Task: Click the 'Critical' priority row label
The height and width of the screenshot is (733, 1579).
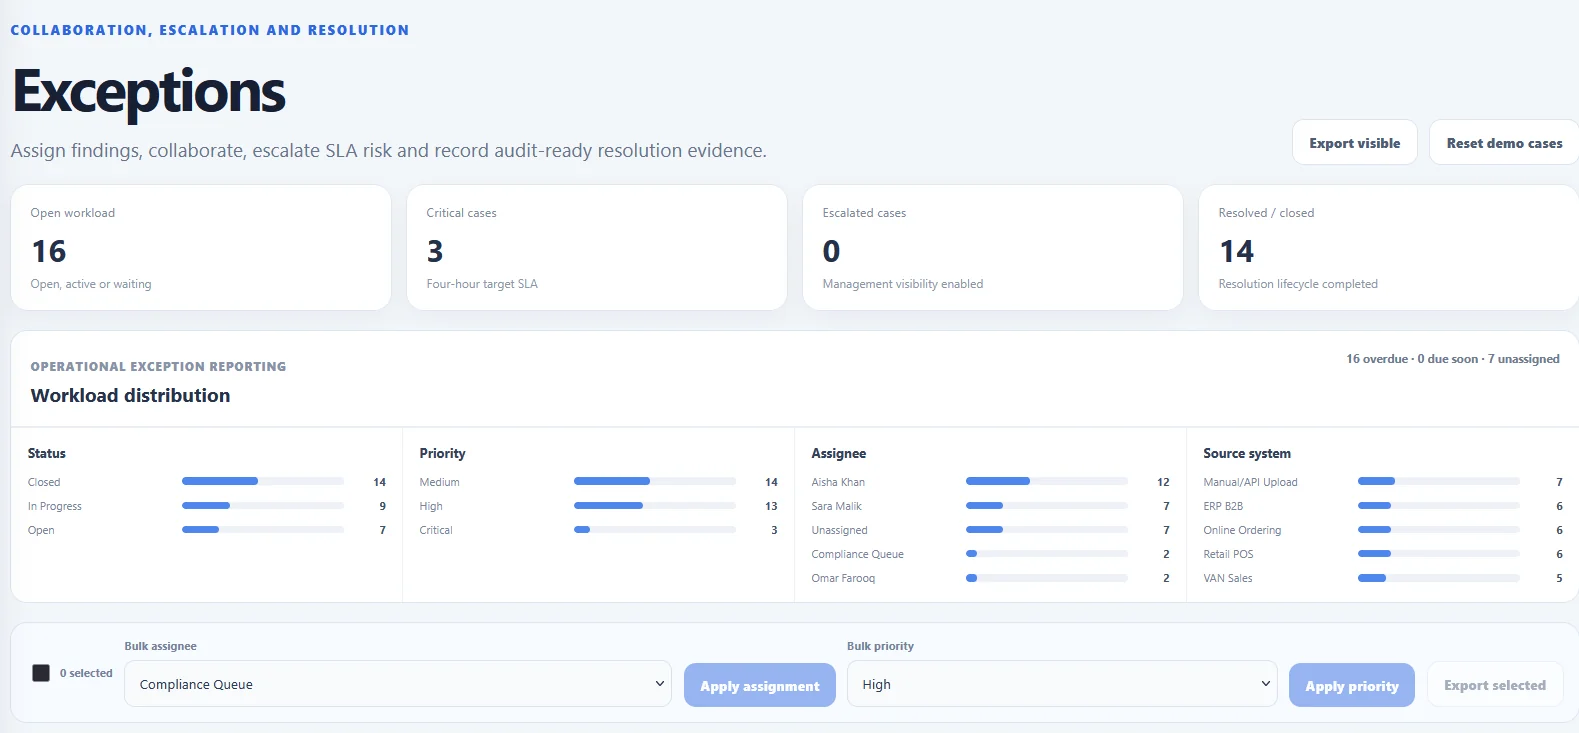Action: (436, 530)
